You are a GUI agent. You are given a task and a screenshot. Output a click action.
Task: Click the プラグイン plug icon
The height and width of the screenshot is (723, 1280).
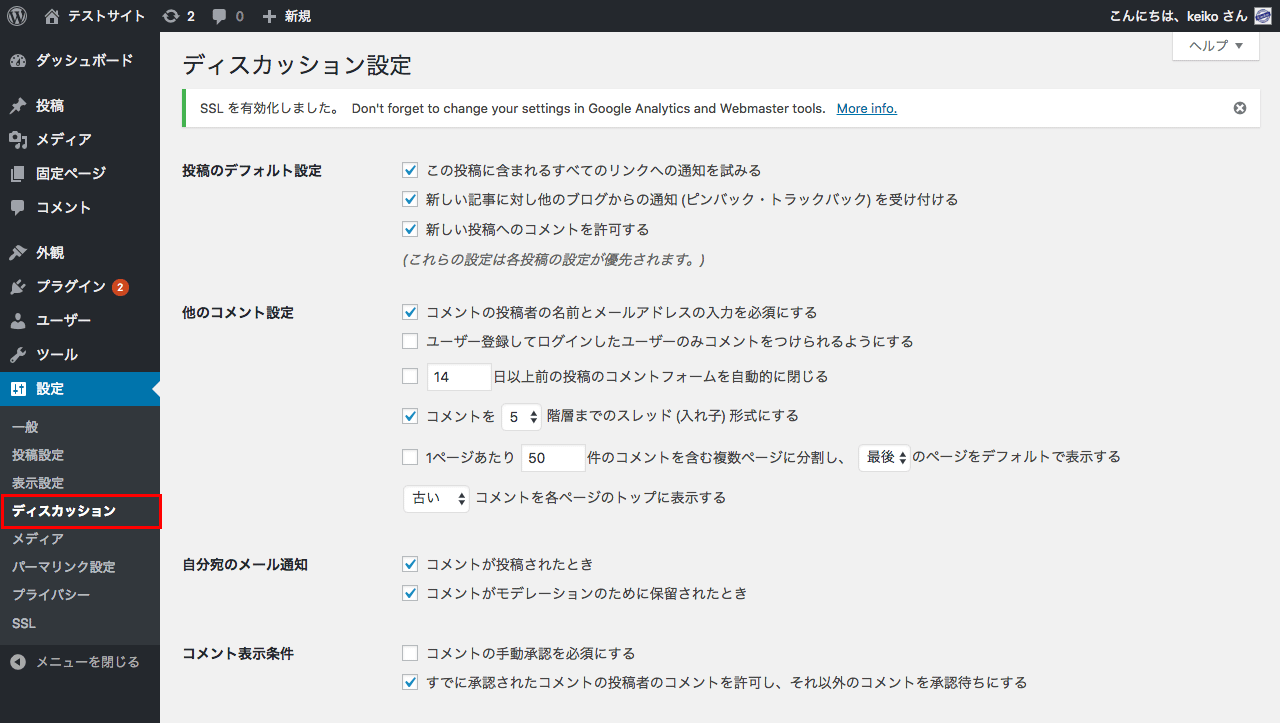pos(18,287)
